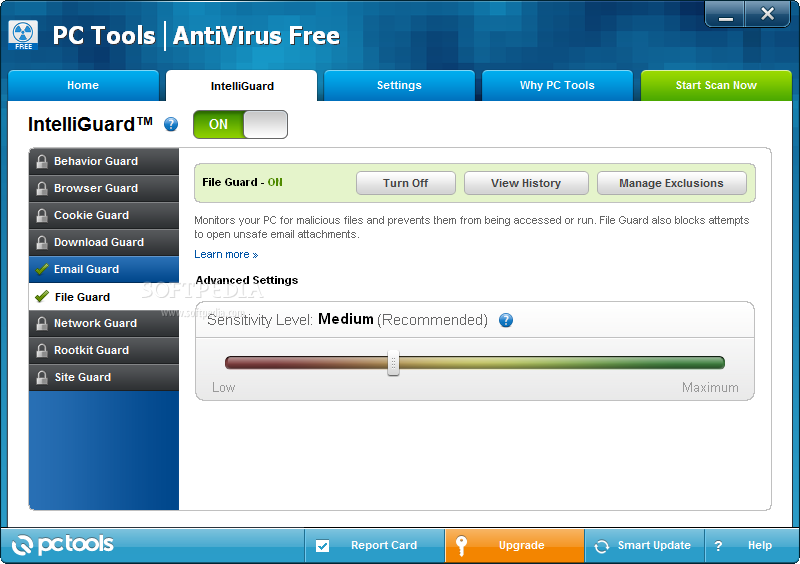Select Cookie Guard in sidebar
Screen dimensions: 800x564
(104, 215)
